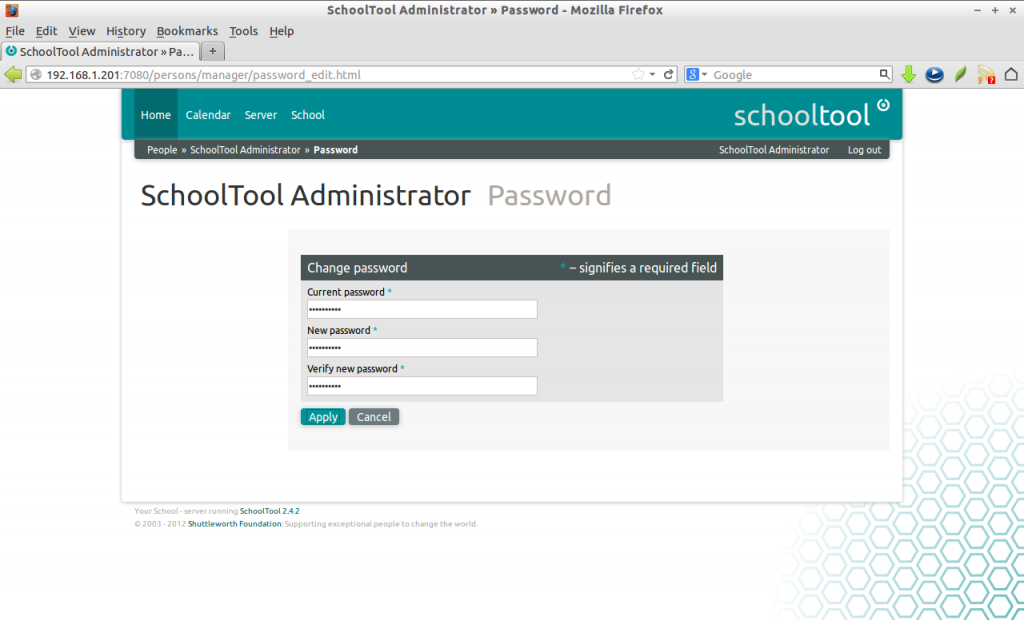Click inside the Current password field
The image size is (1024, 620).
421,309
